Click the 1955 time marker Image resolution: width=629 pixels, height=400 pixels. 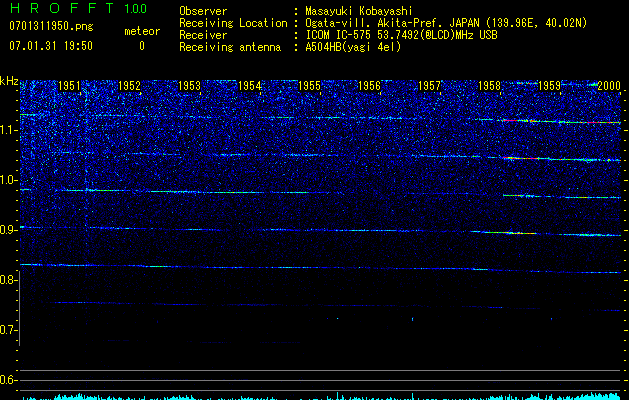(x=309, y=86)
